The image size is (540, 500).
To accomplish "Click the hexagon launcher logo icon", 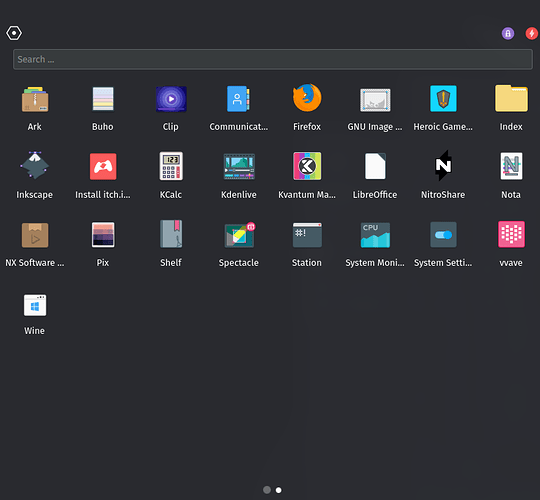I will 14,33.
